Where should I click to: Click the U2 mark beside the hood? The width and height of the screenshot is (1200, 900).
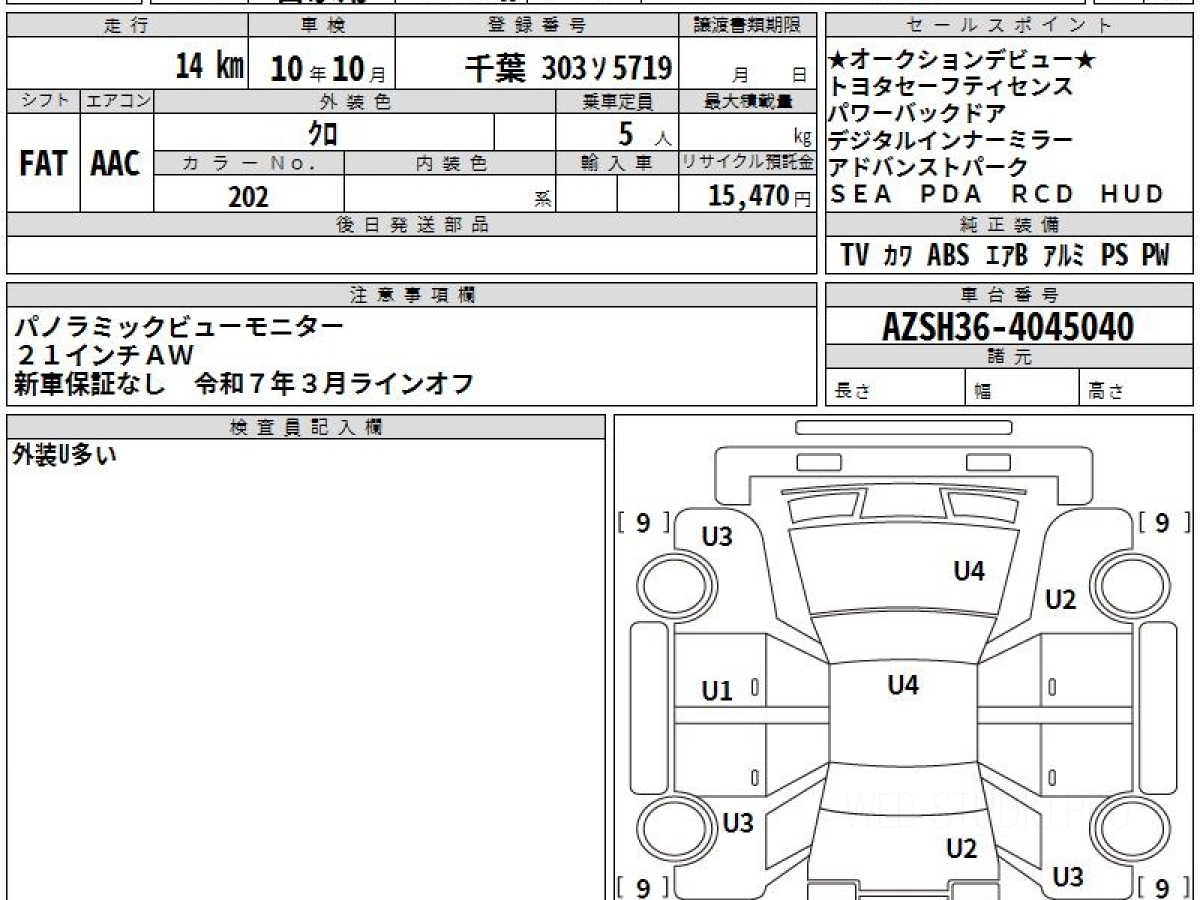[x=1060, y=600]
